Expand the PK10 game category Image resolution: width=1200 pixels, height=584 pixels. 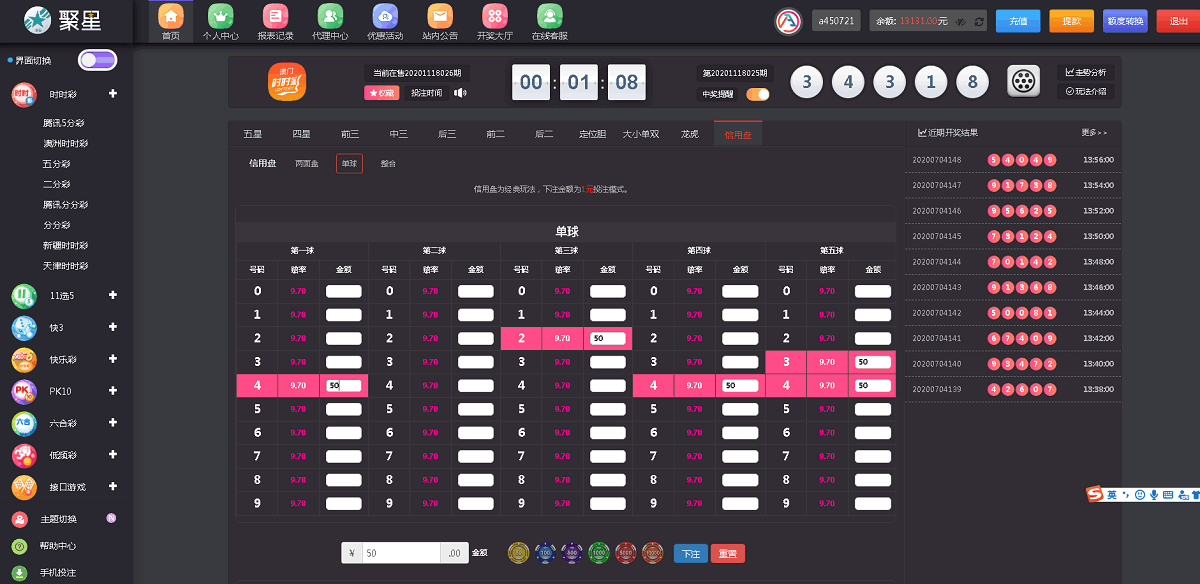click(113, 391)
